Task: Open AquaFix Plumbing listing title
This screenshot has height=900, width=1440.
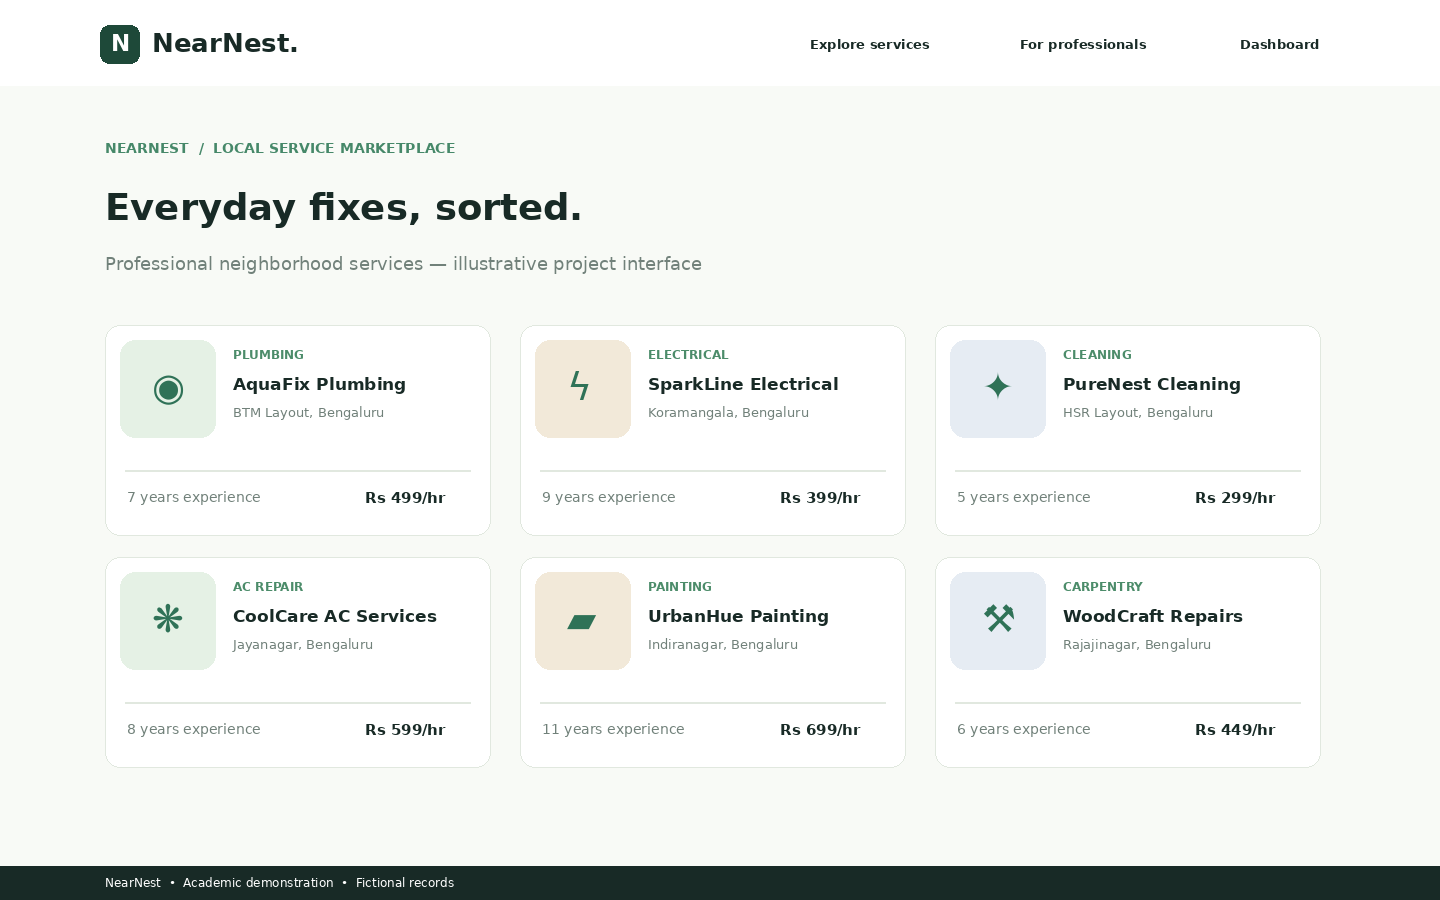Action: (319, 384)
